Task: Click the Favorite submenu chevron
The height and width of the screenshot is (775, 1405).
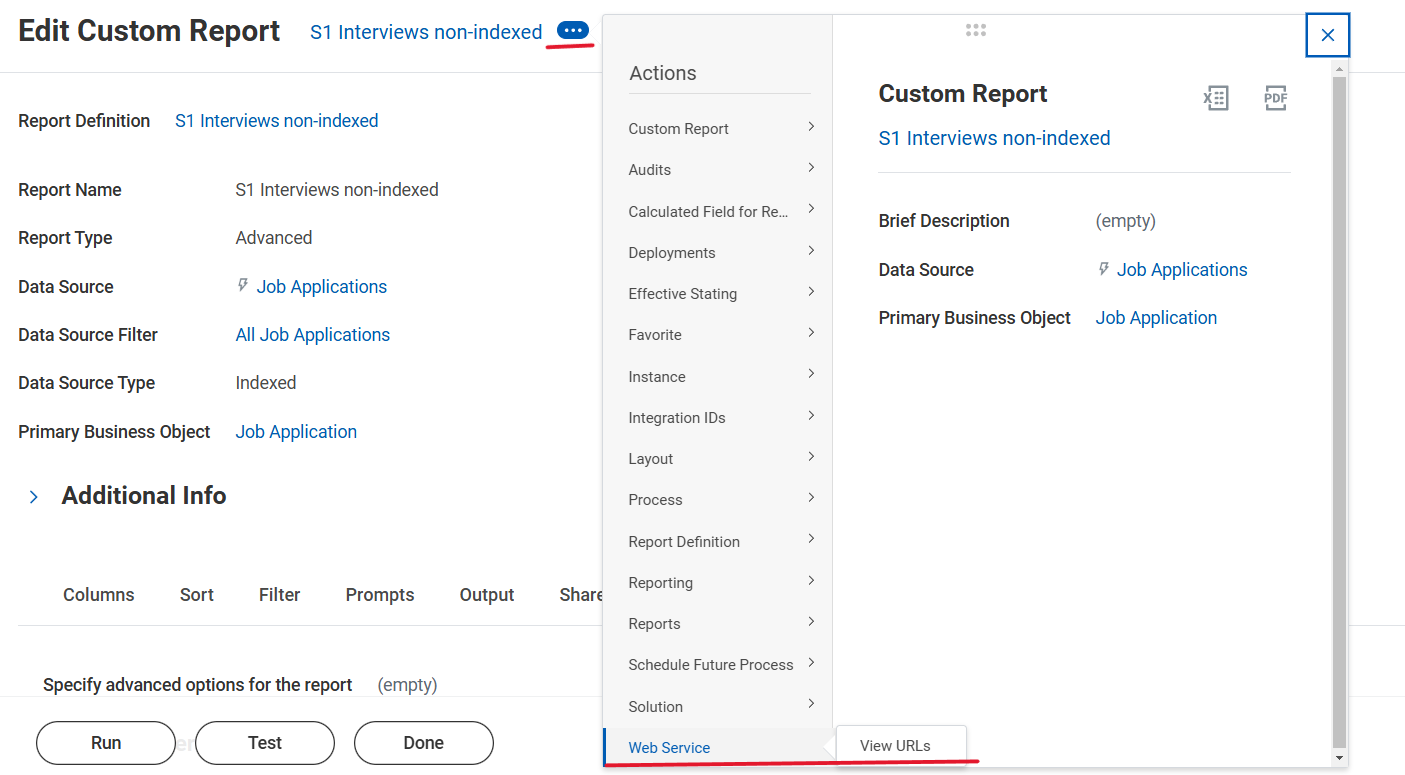Action: tap(811, 333)
